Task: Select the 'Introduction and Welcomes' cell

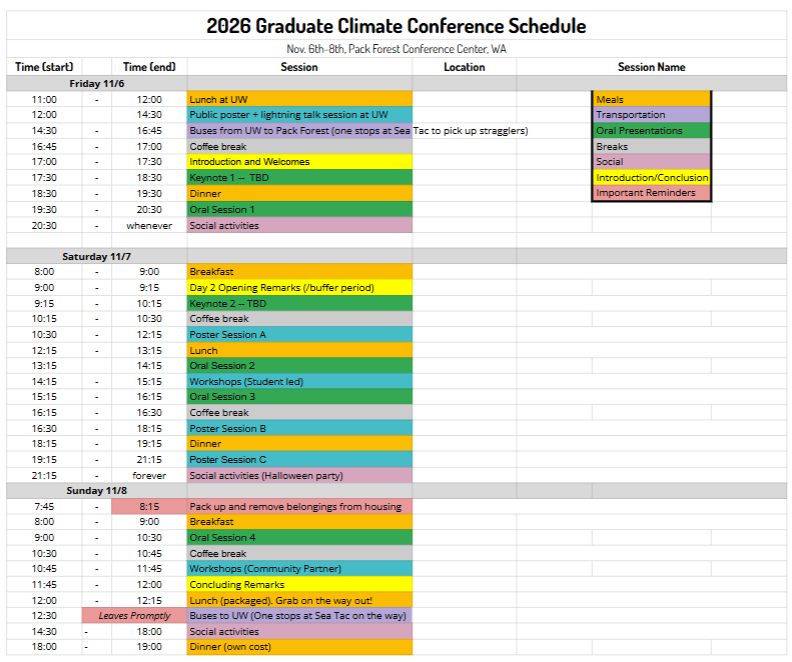Action: pyautogui.click(x=300, y=162)
